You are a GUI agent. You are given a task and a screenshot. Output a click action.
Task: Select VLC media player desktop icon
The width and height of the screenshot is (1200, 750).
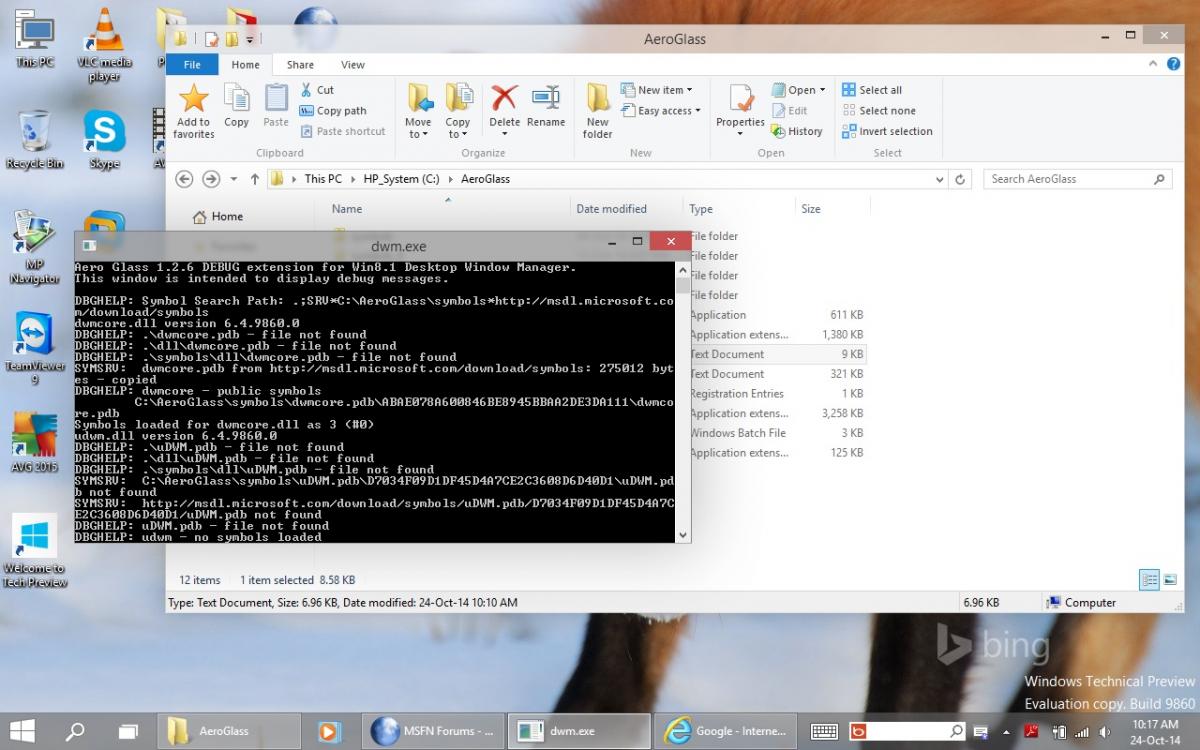click(104, 45)
